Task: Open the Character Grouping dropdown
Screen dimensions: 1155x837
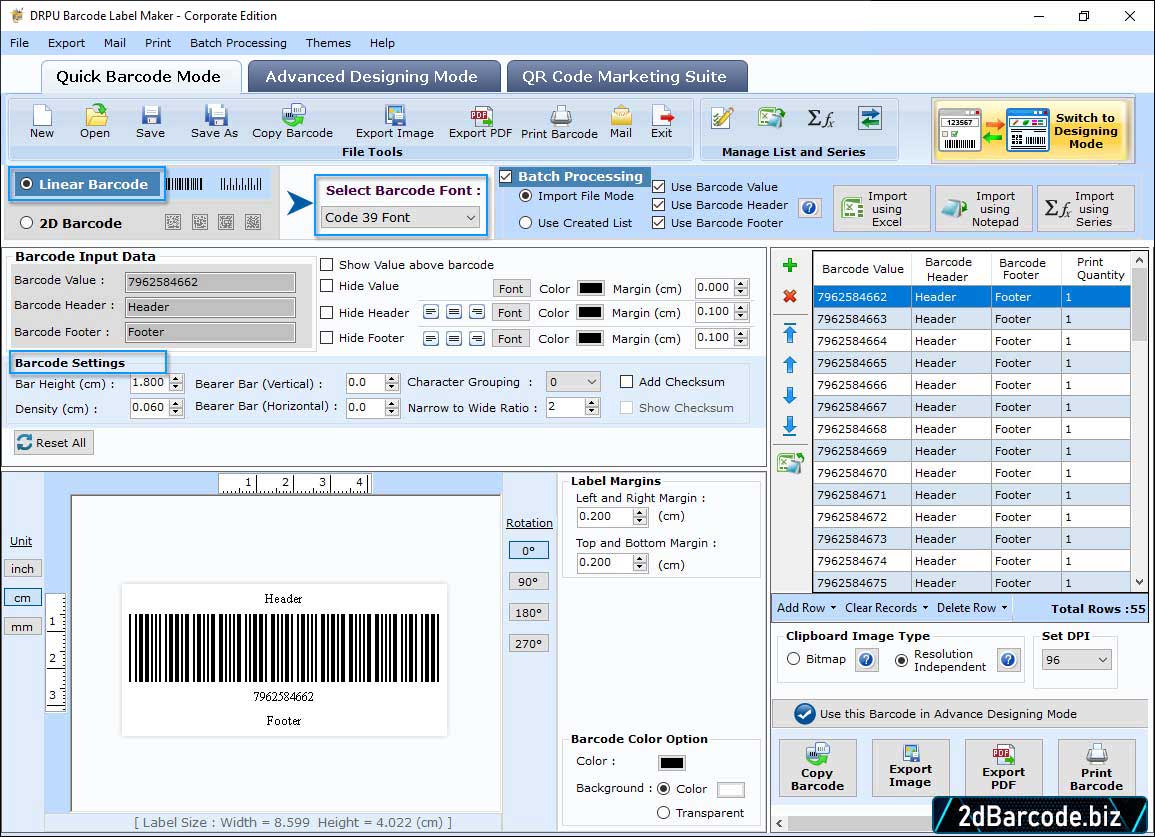Action: click(x=573, y=382)
